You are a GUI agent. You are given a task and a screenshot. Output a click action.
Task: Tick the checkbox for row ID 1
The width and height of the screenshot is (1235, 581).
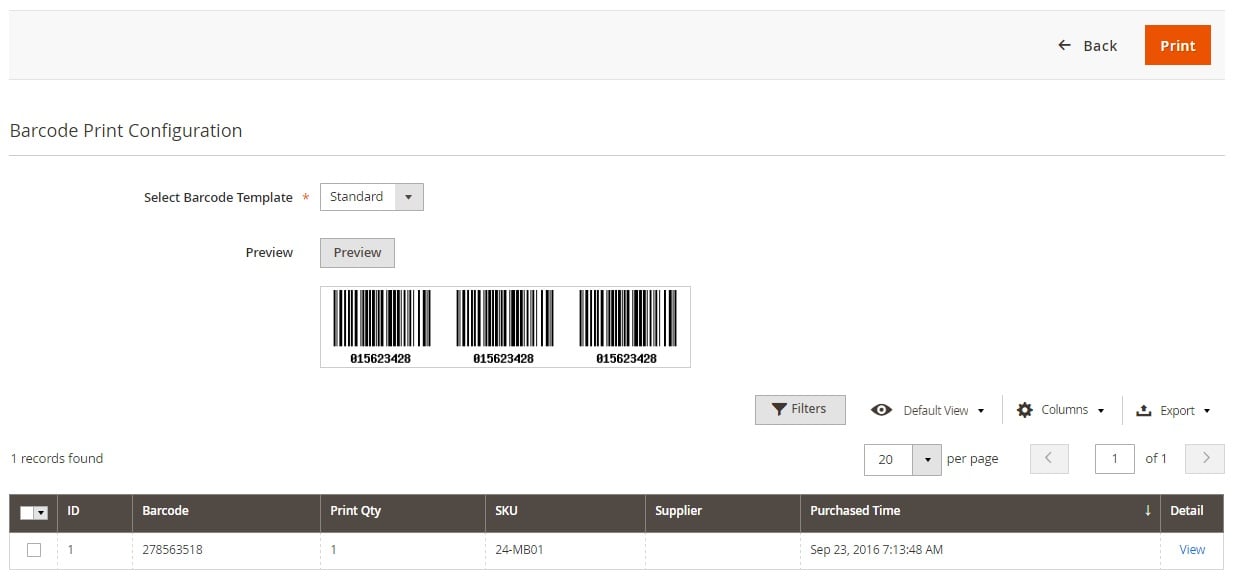click(x=34, y=550)
